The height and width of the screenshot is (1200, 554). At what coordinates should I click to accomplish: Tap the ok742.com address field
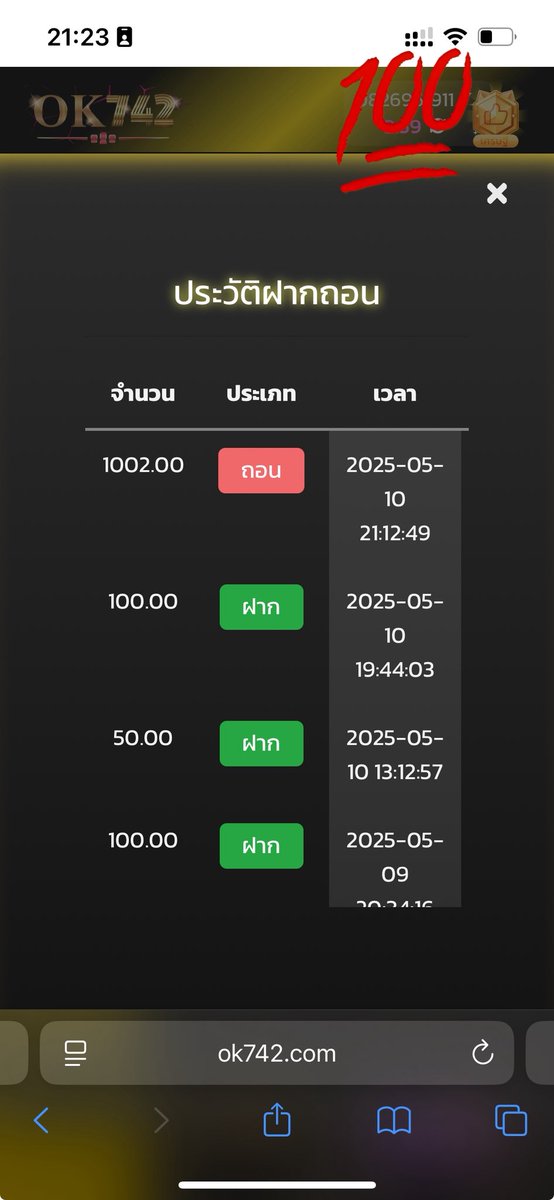[x=277, y=1053]
